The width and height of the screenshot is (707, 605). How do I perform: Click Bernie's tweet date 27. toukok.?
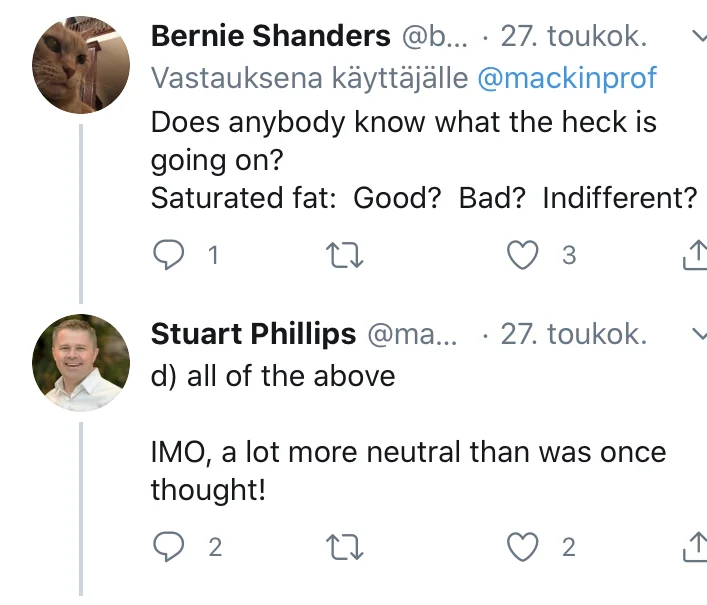pyautogui.click(x=573, y=37)
